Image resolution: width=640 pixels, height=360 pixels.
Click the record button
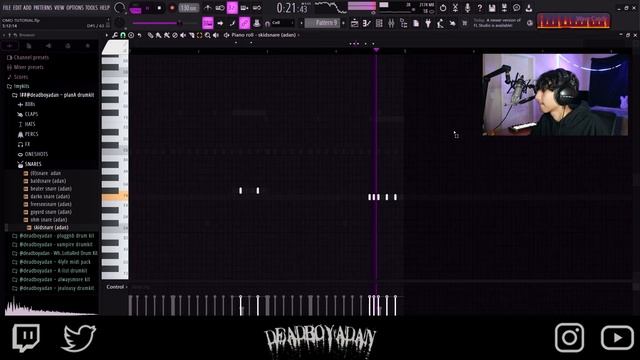[x=172, y=8]
